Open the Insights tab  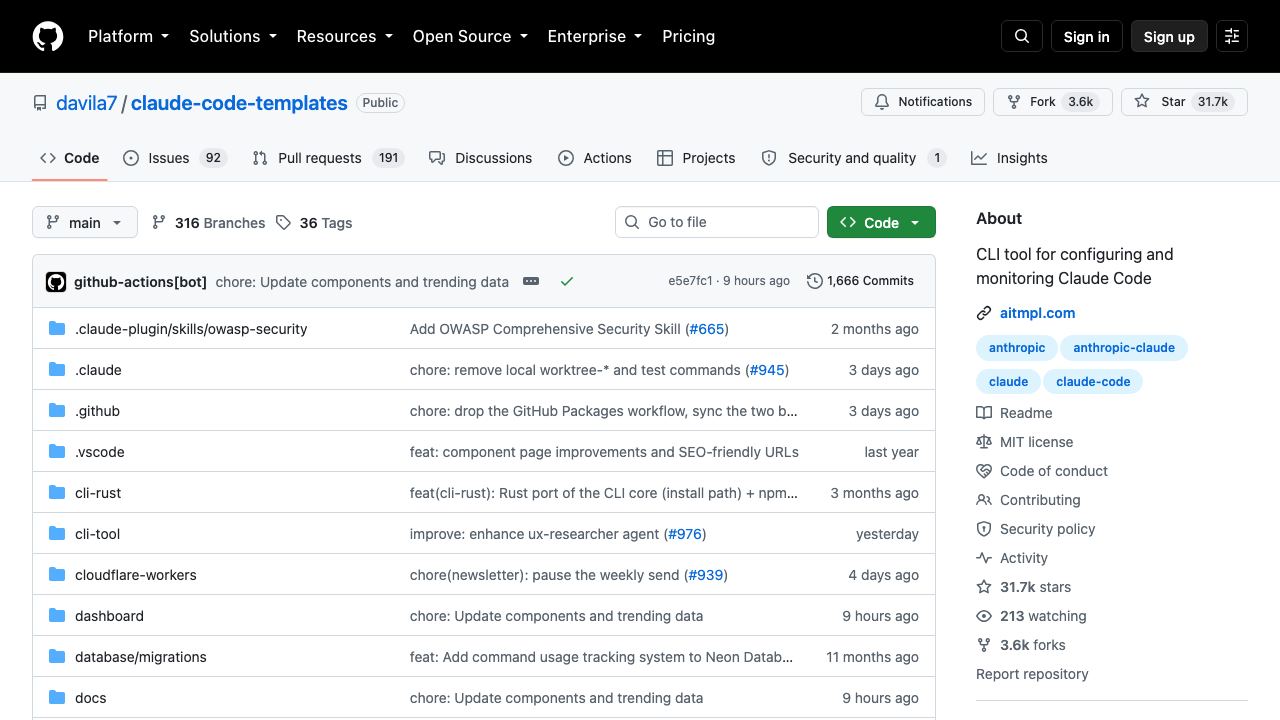[1009, 158]
